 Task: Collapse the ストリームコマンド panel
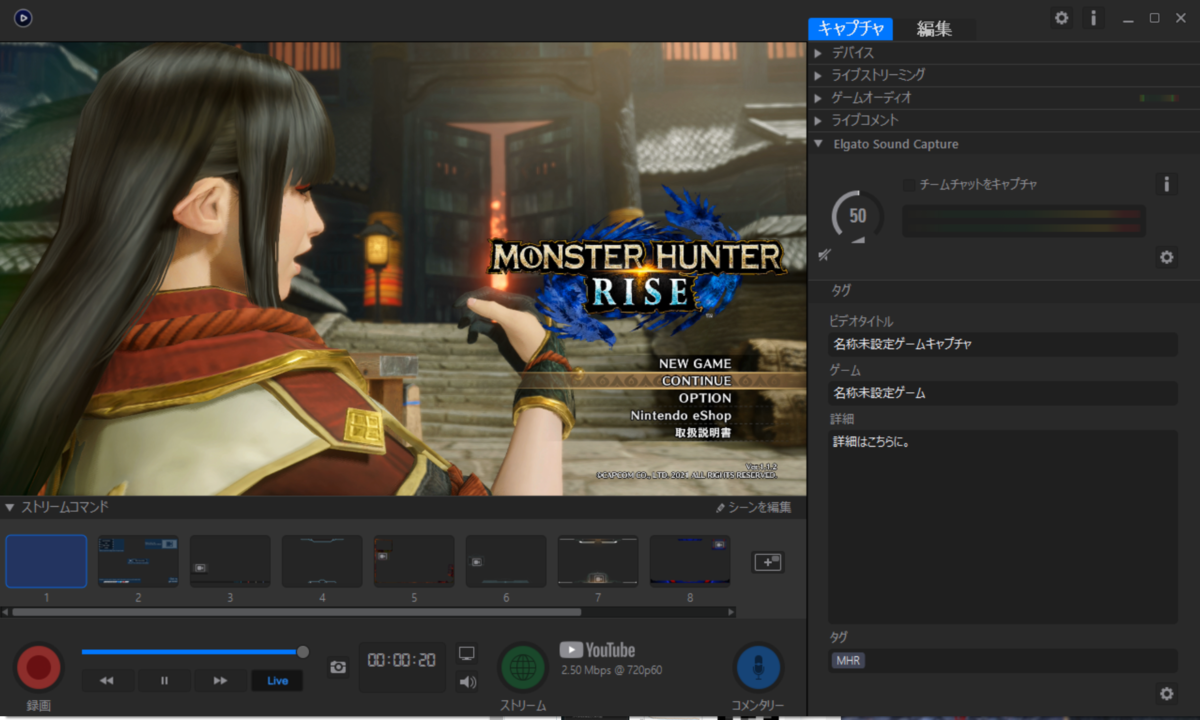[9, 508]
